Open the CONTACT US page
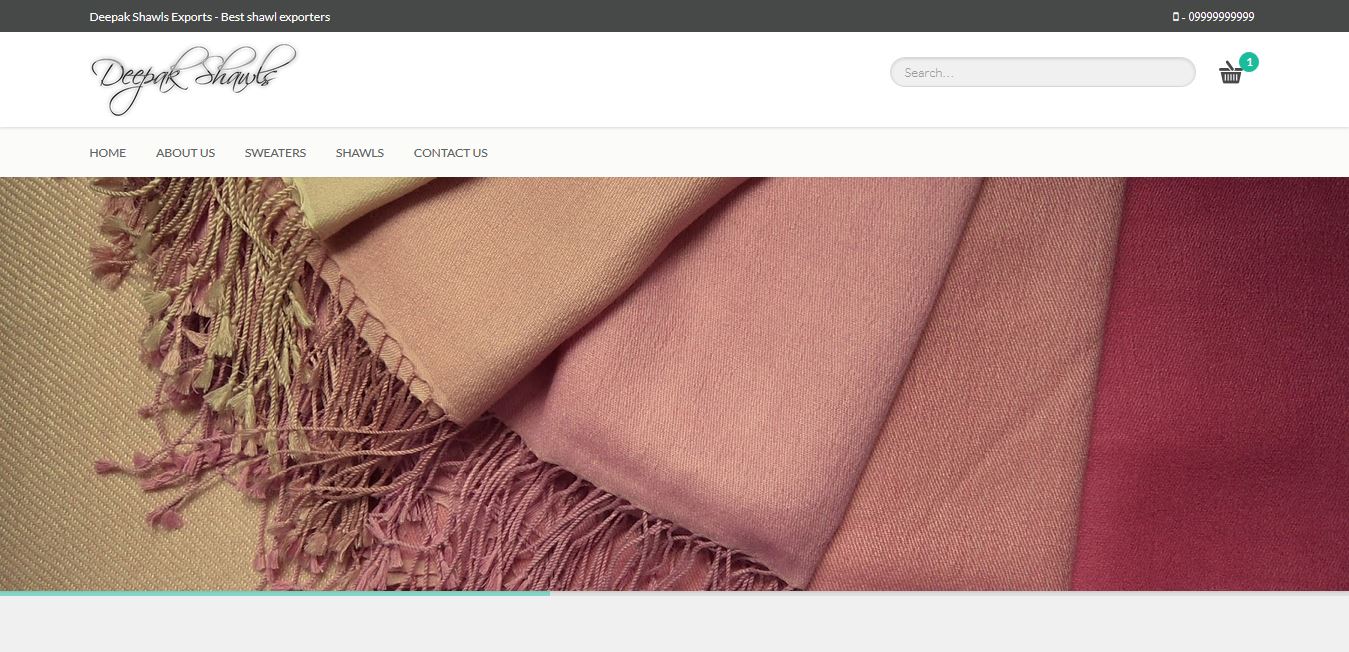This screenshot has width=1349, height=652. tap(451, 153)
